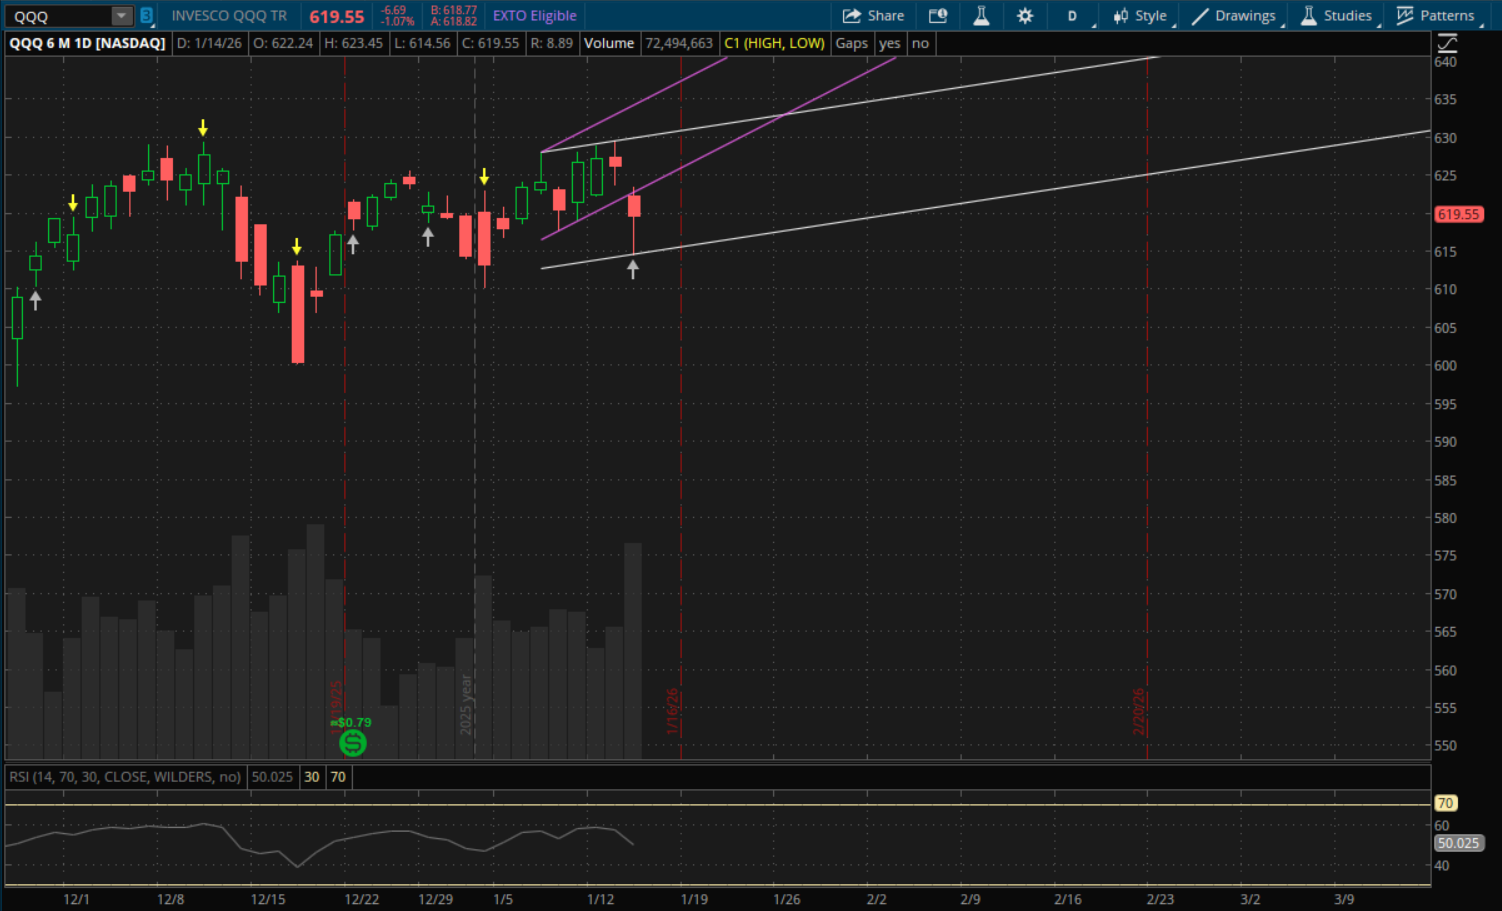Select the Gaps 'yes' option

pos(889,43)
